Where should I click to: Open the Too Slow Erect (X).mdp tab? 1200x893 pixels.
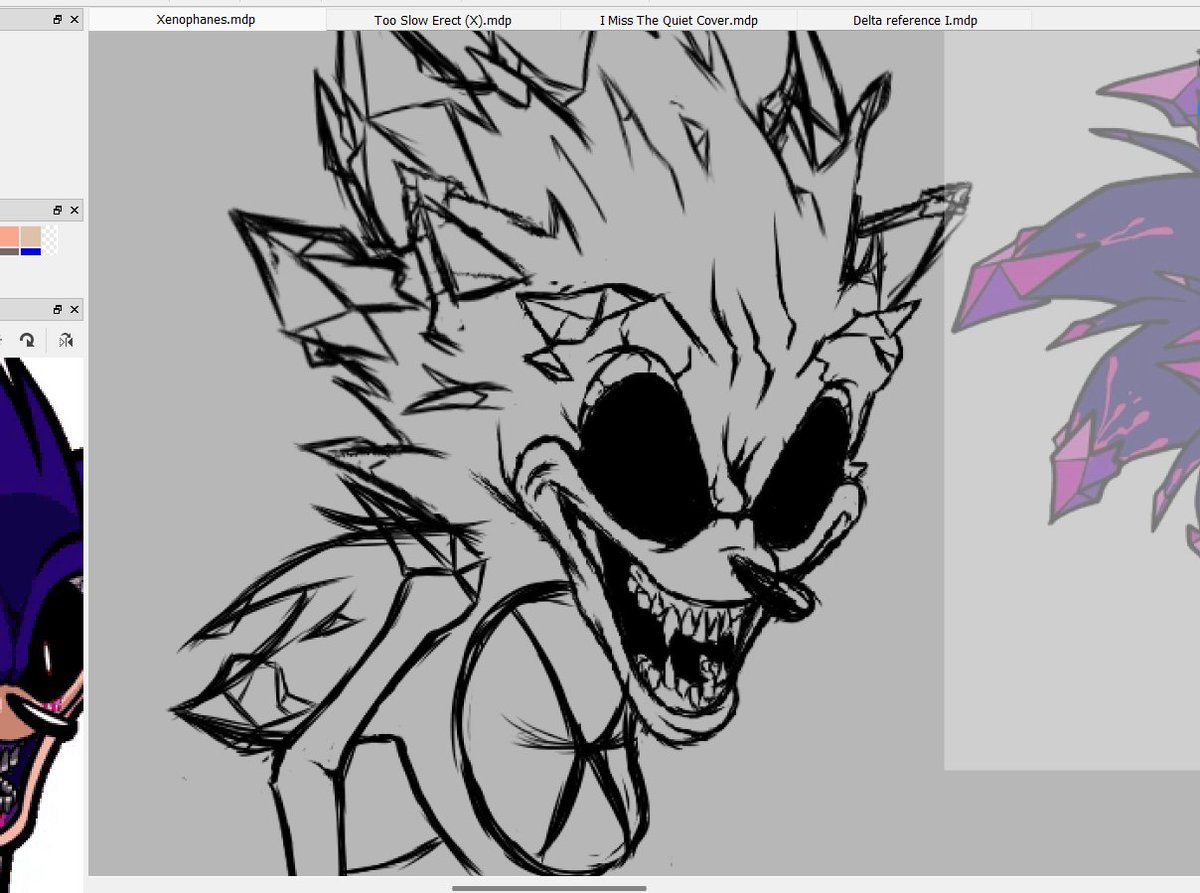pyautogui.click(x=443, y=20)
